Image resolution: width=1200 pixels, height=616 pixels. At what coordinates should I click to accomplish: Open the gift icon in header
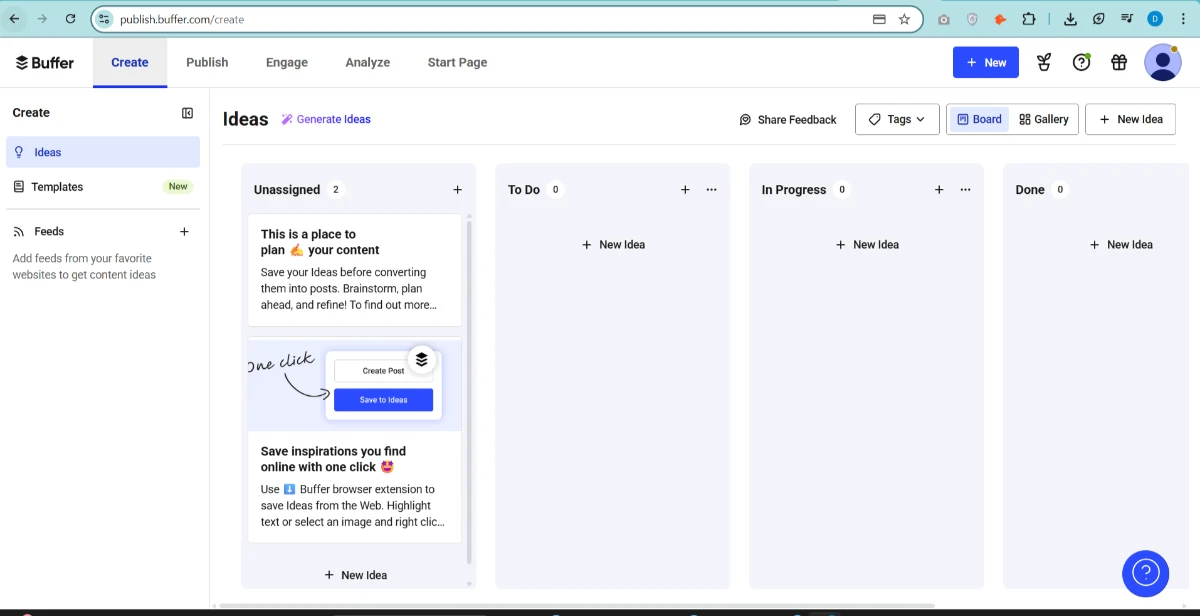click(x=1119, y=62)
